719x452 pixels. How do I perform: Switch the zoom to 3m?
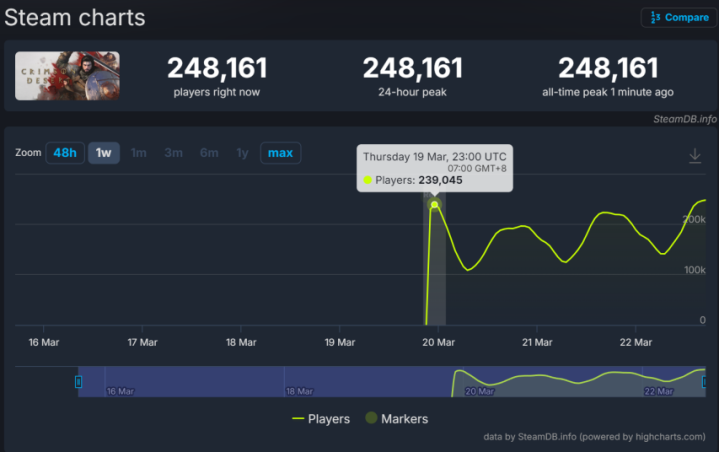point(173,153)
